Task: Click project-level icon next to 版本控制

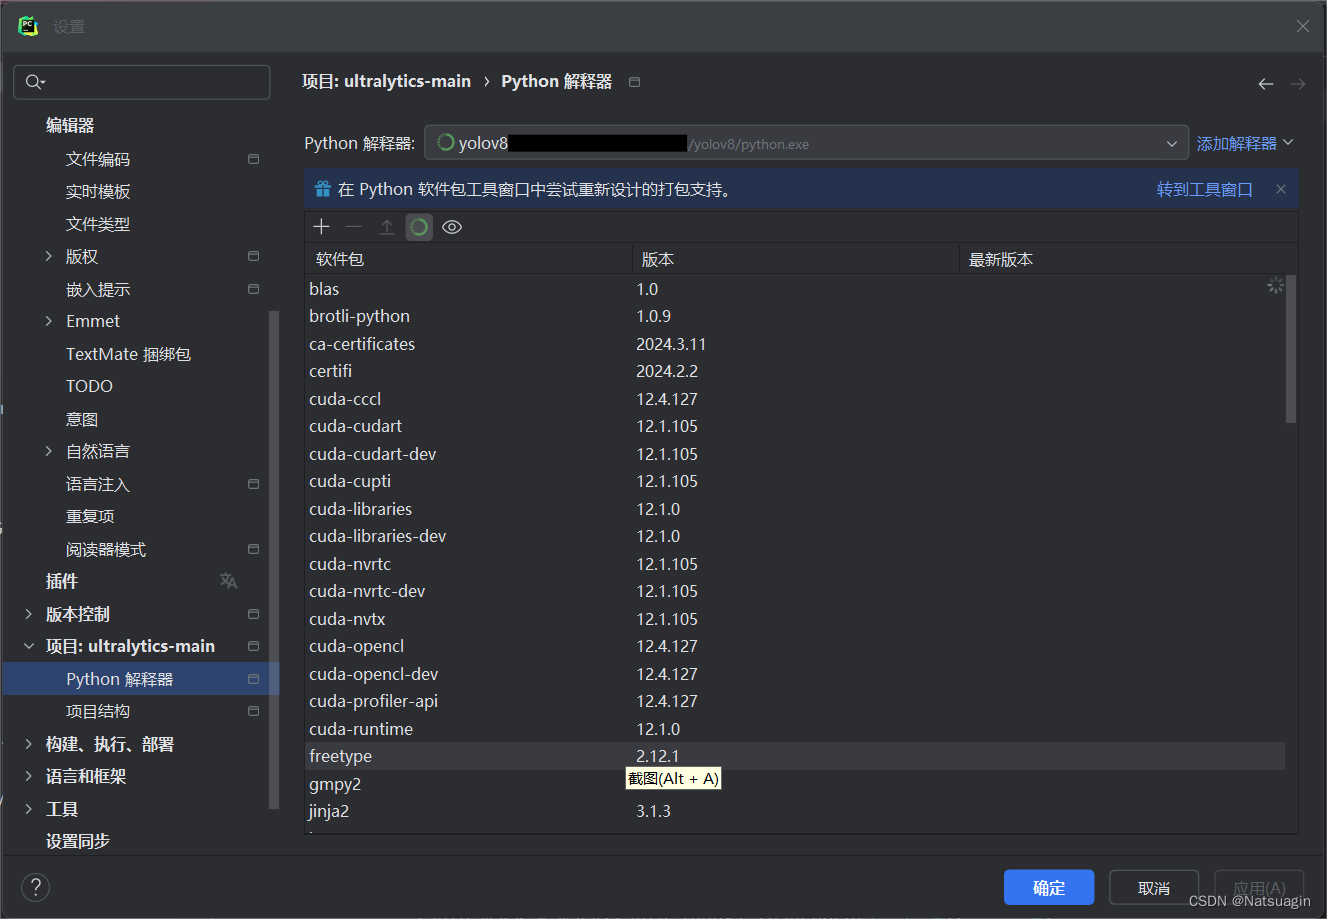Action: click(253, 614)
